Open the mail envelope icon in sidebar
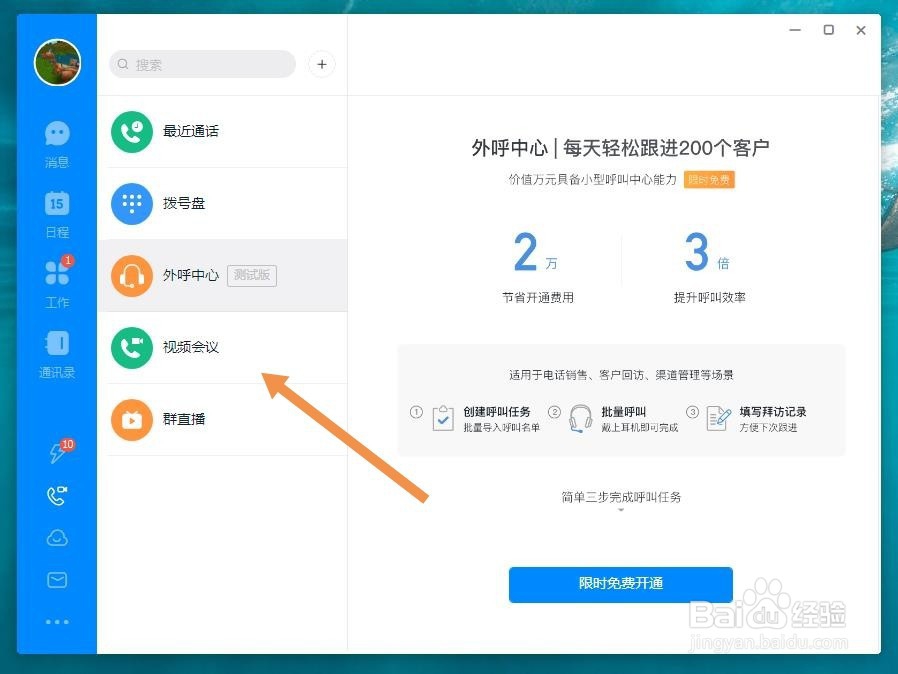 (56, 579)
